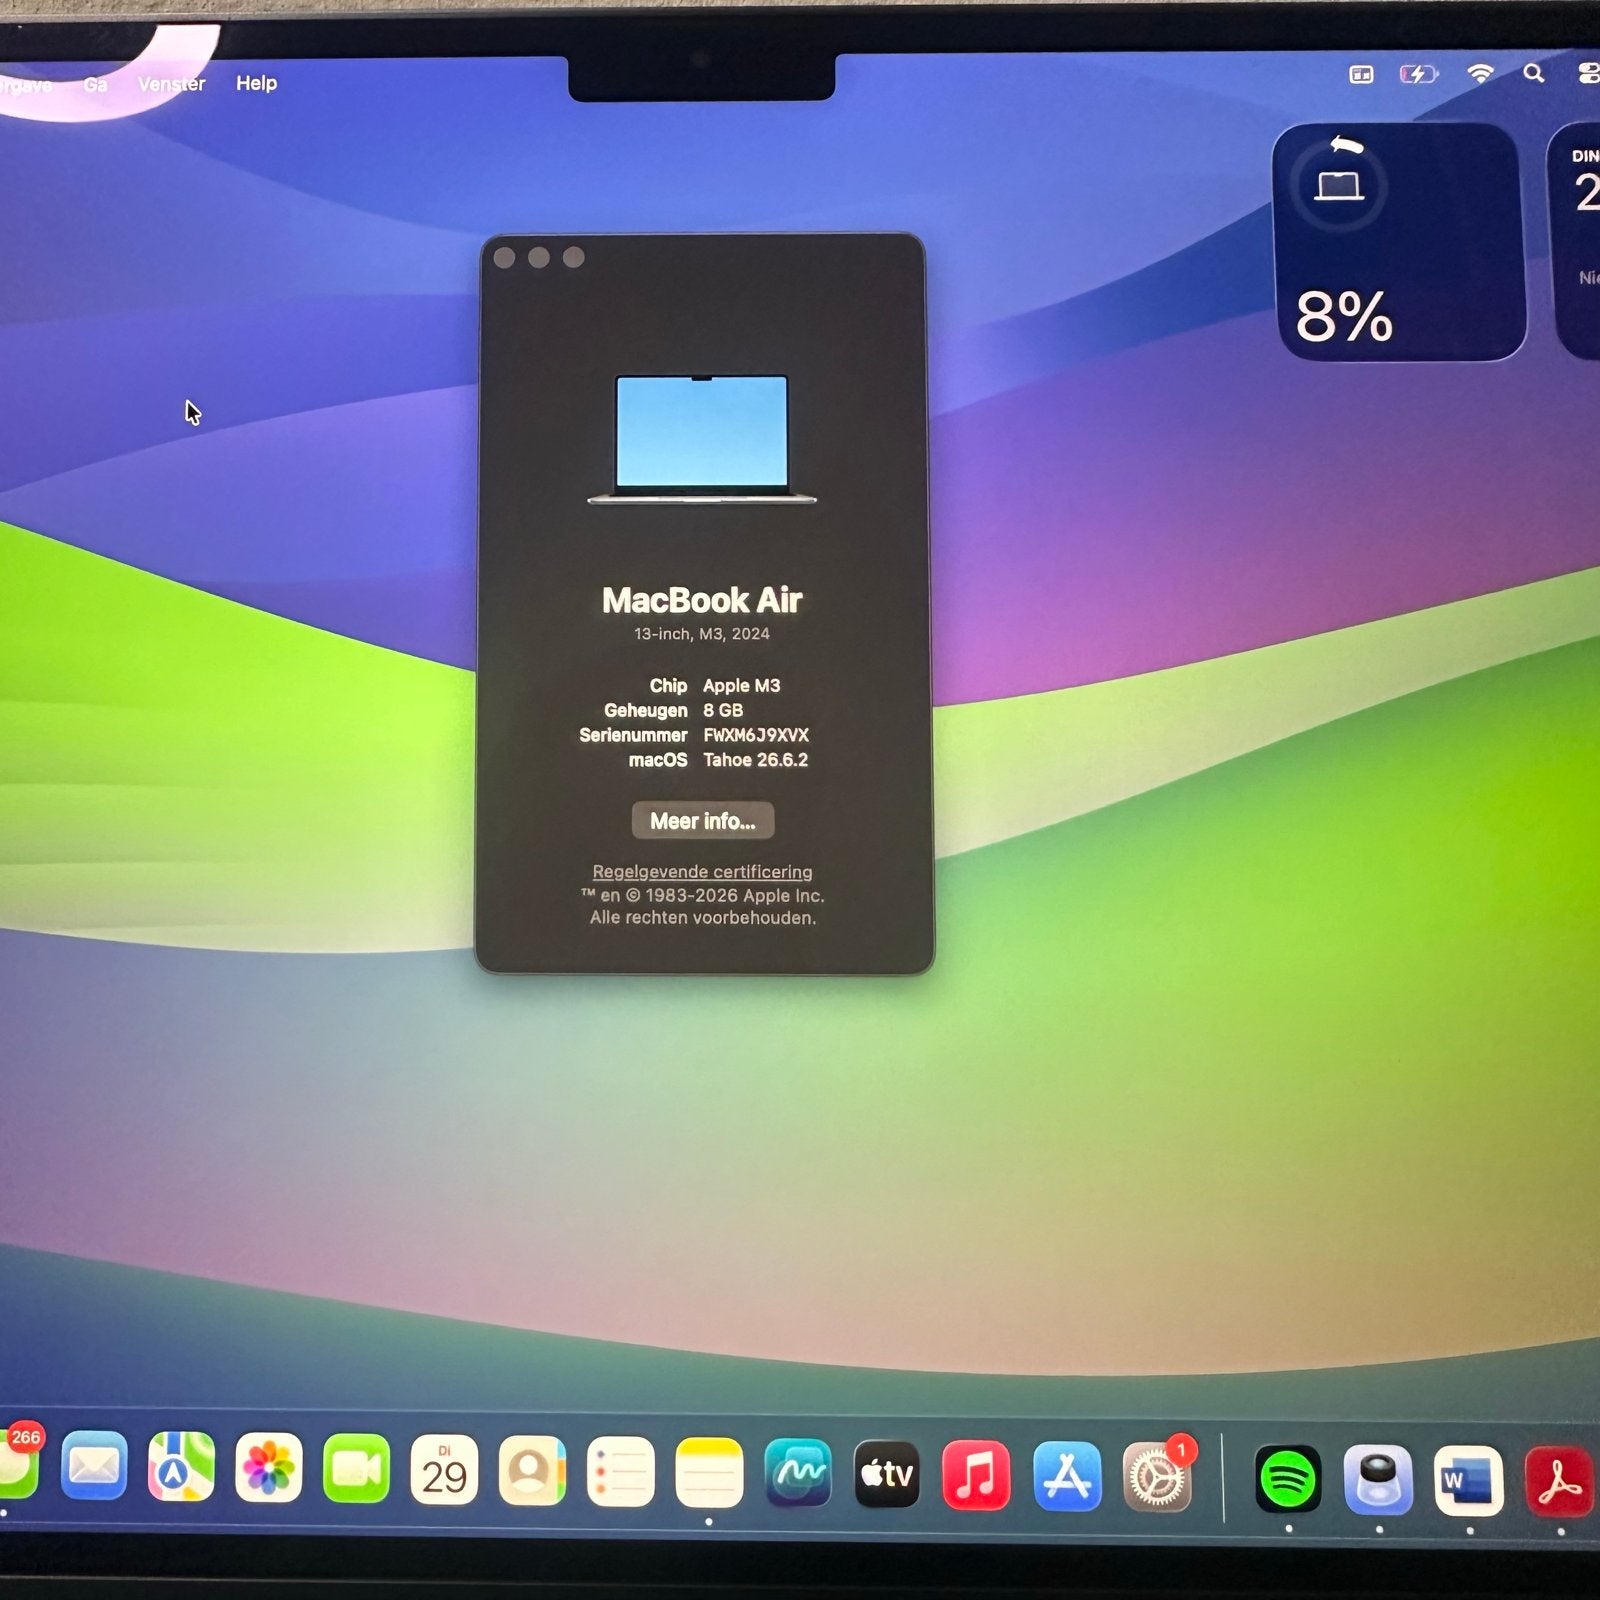This screenshot has height=1600, width=1600.
Task: Click the Serienummer label
Action: [633, 735]
